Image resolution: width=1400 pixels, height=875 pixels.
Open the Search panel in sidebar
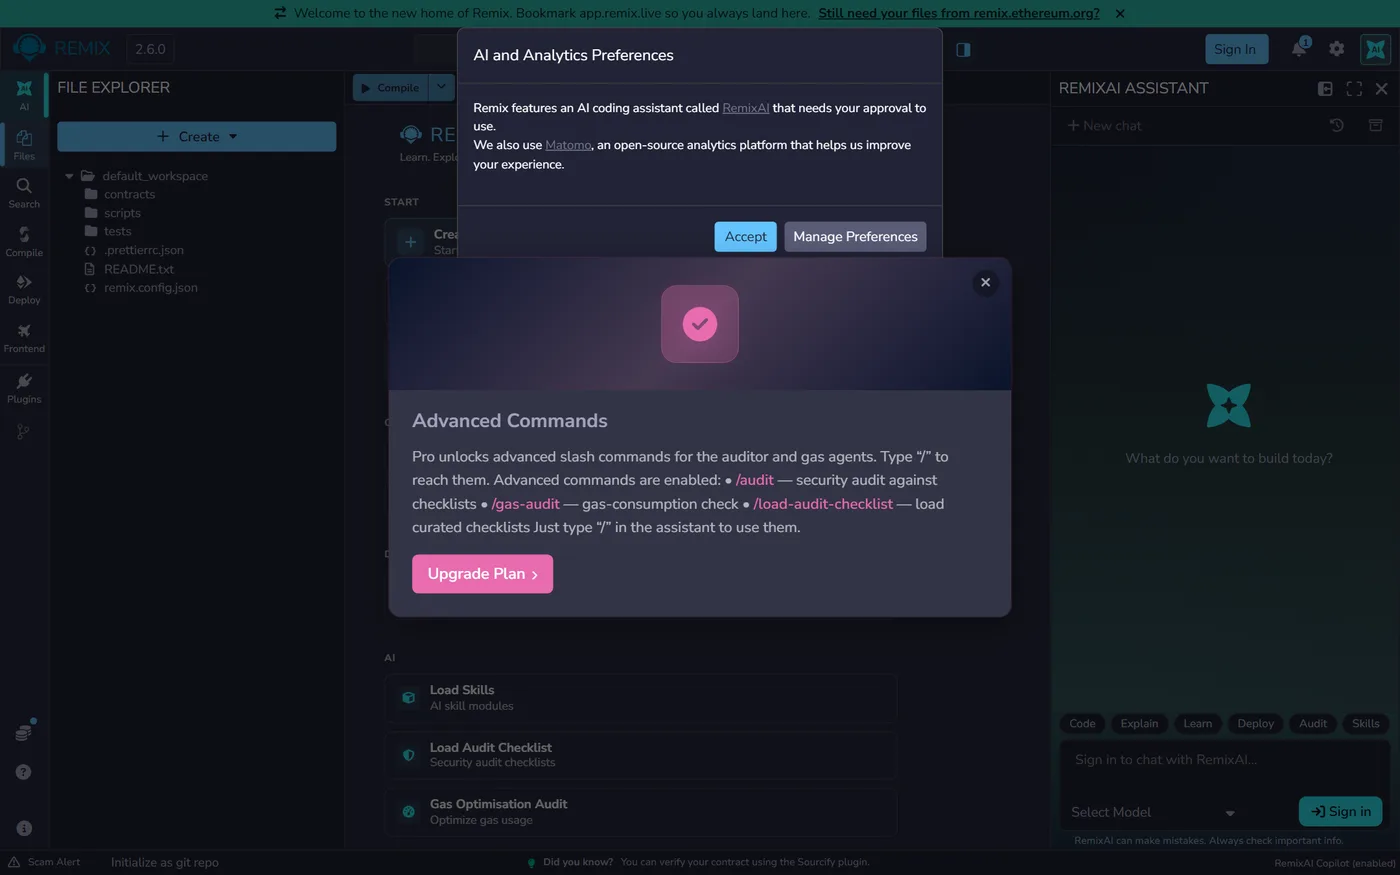coord(24,192)
